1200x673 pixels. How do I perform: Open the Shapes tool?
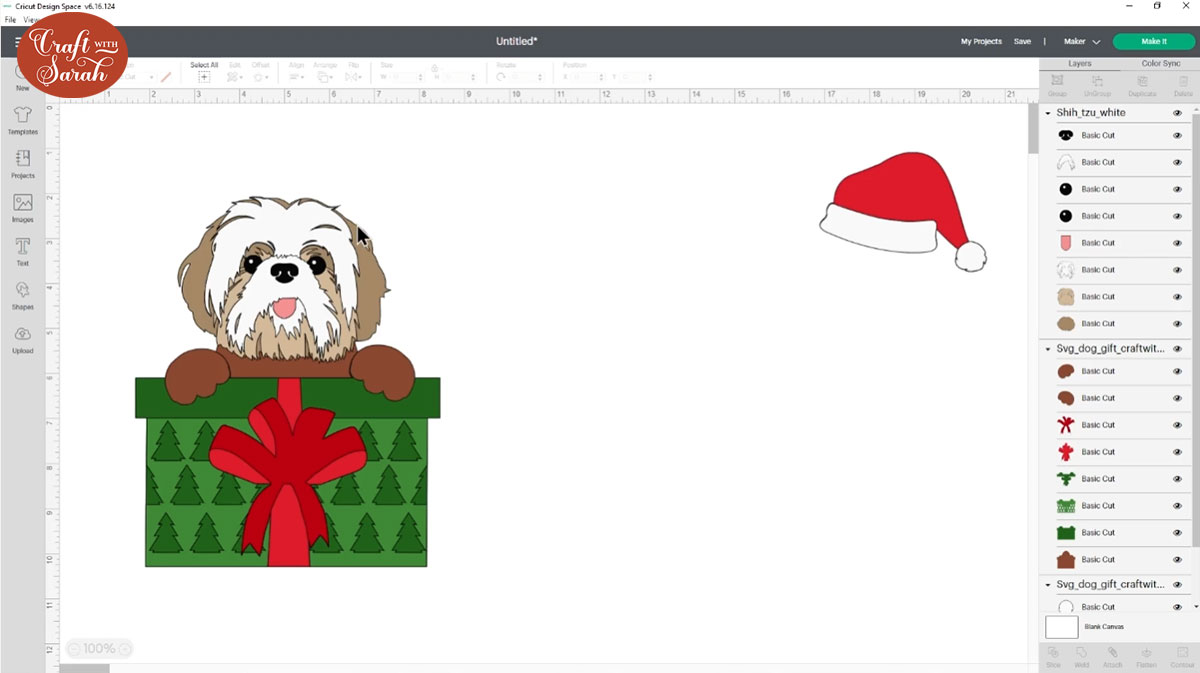click(22, 296)
